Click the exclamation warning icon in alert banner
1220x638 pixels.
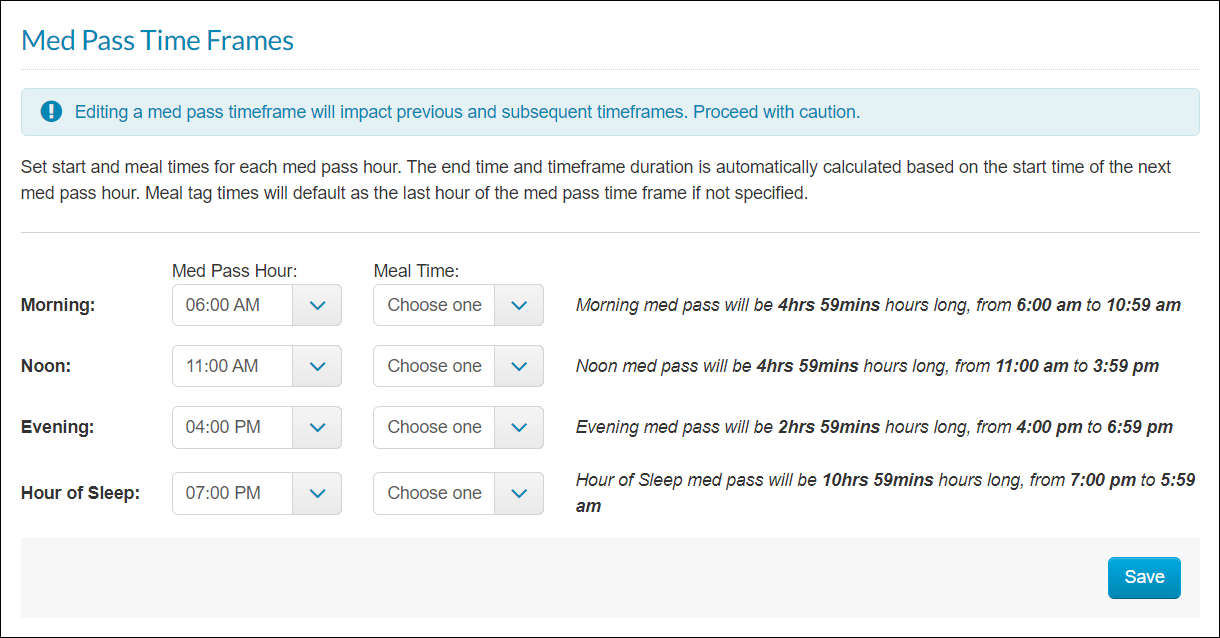point(51,112)
